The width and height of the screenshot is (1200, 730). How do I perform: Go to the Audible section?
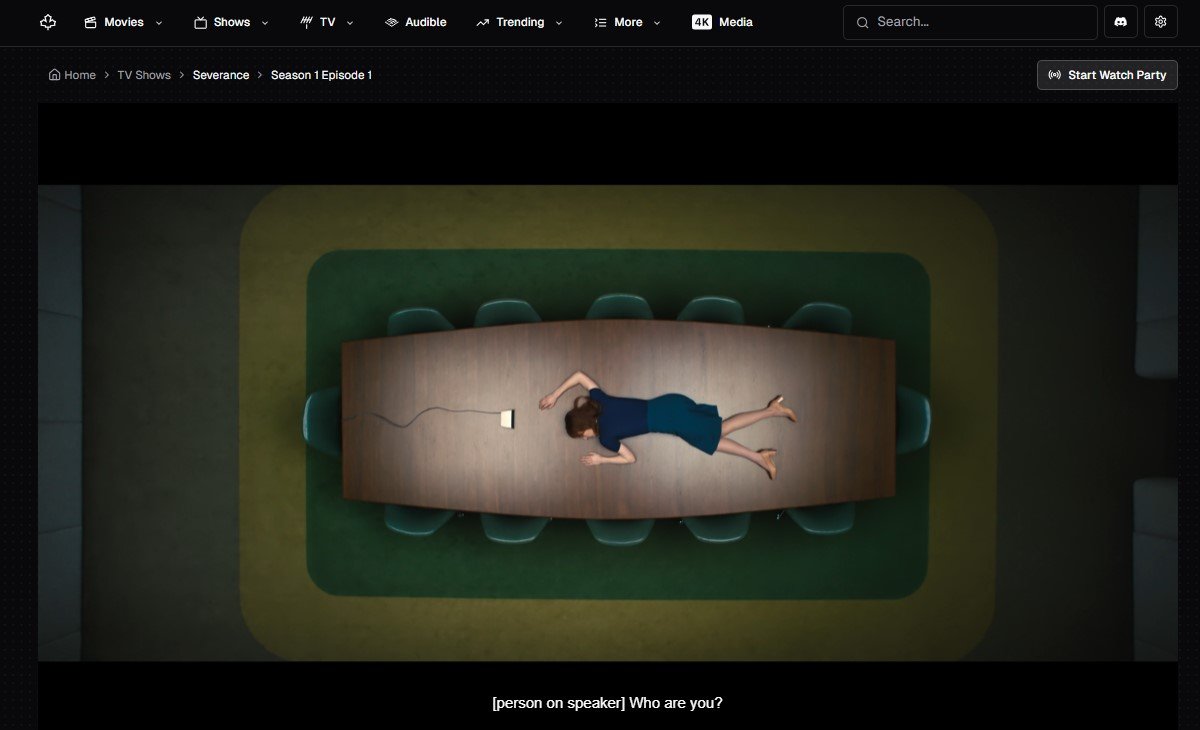click(416, 22)
